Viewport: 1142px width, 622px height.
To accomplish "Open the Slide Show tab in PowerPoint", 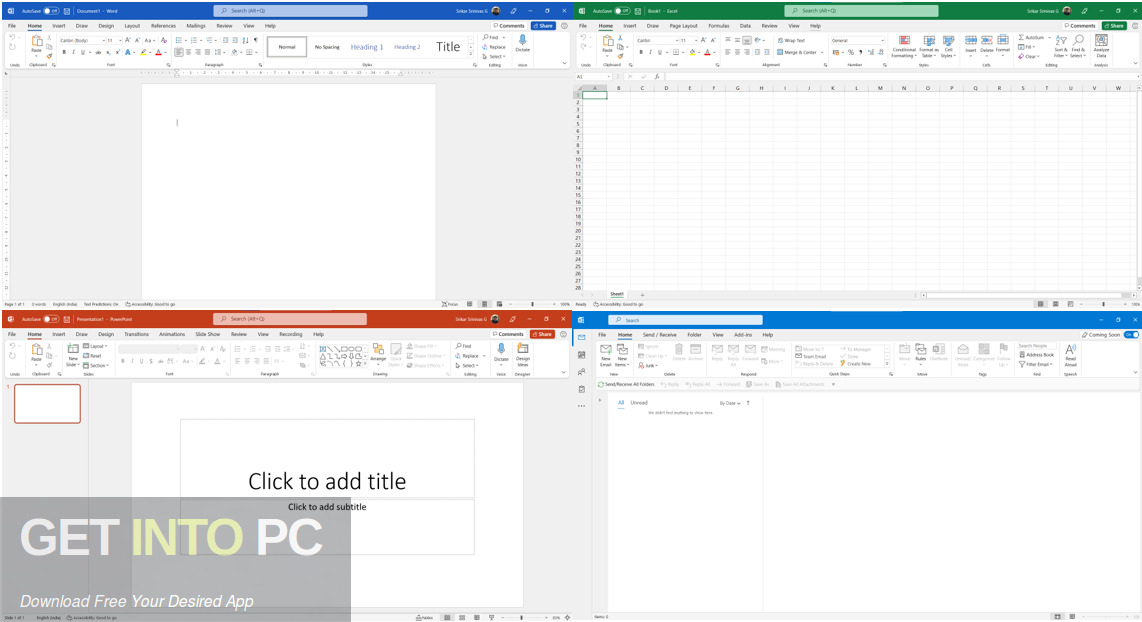I will point(208,334).
